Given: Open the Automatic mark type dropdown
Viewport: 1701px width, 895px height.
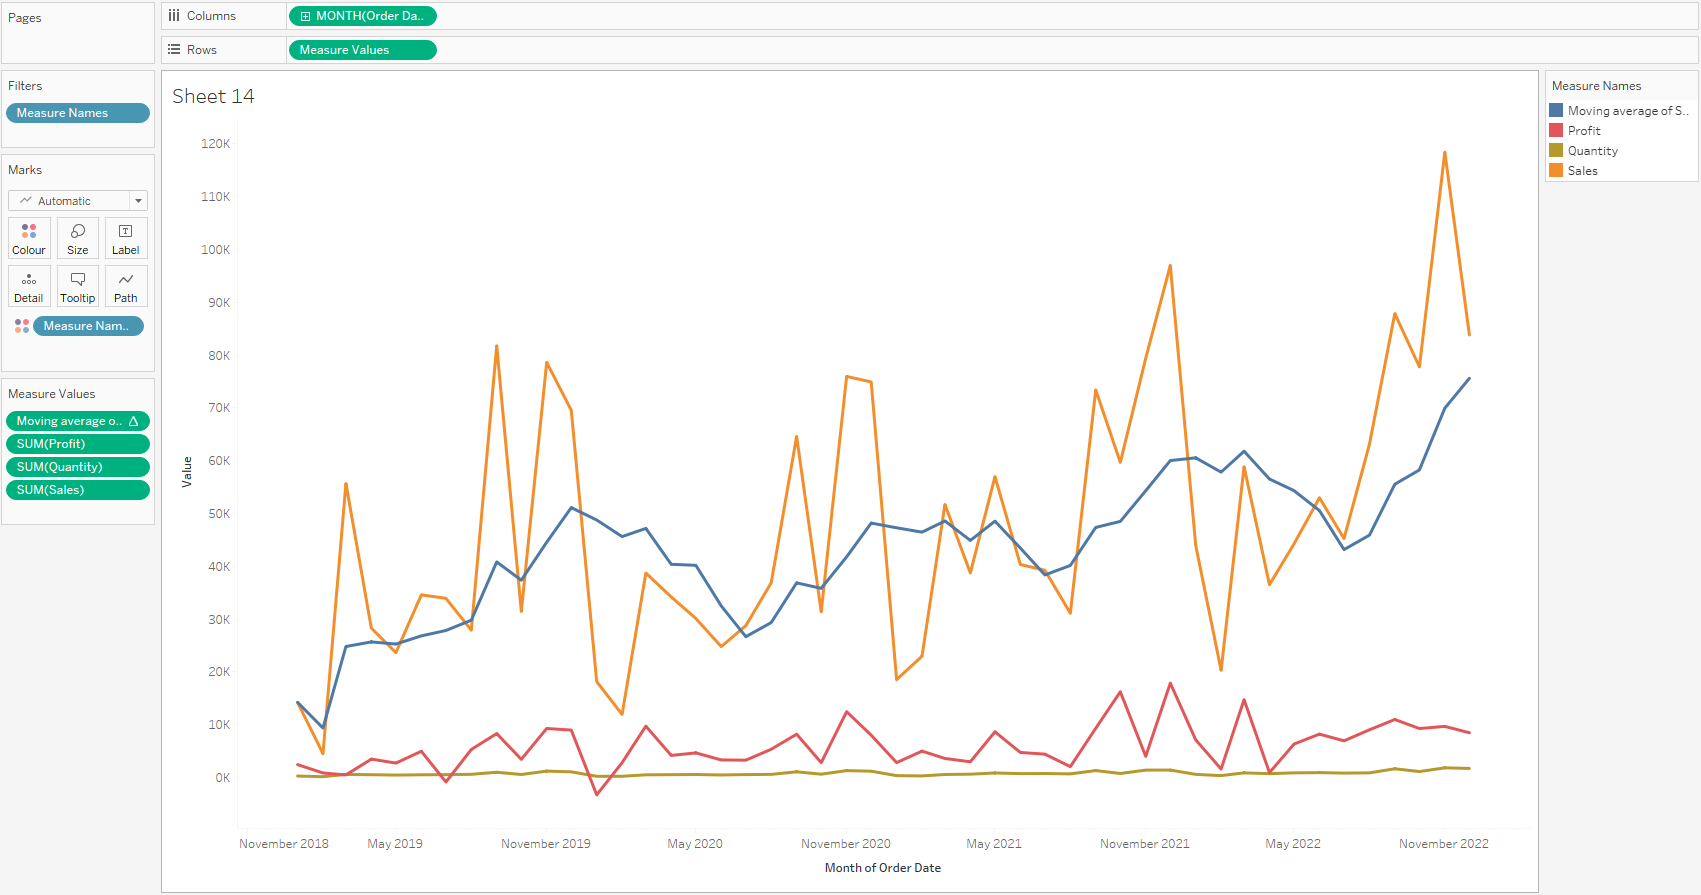Looking at the screenshot, I should pos(78,201).
